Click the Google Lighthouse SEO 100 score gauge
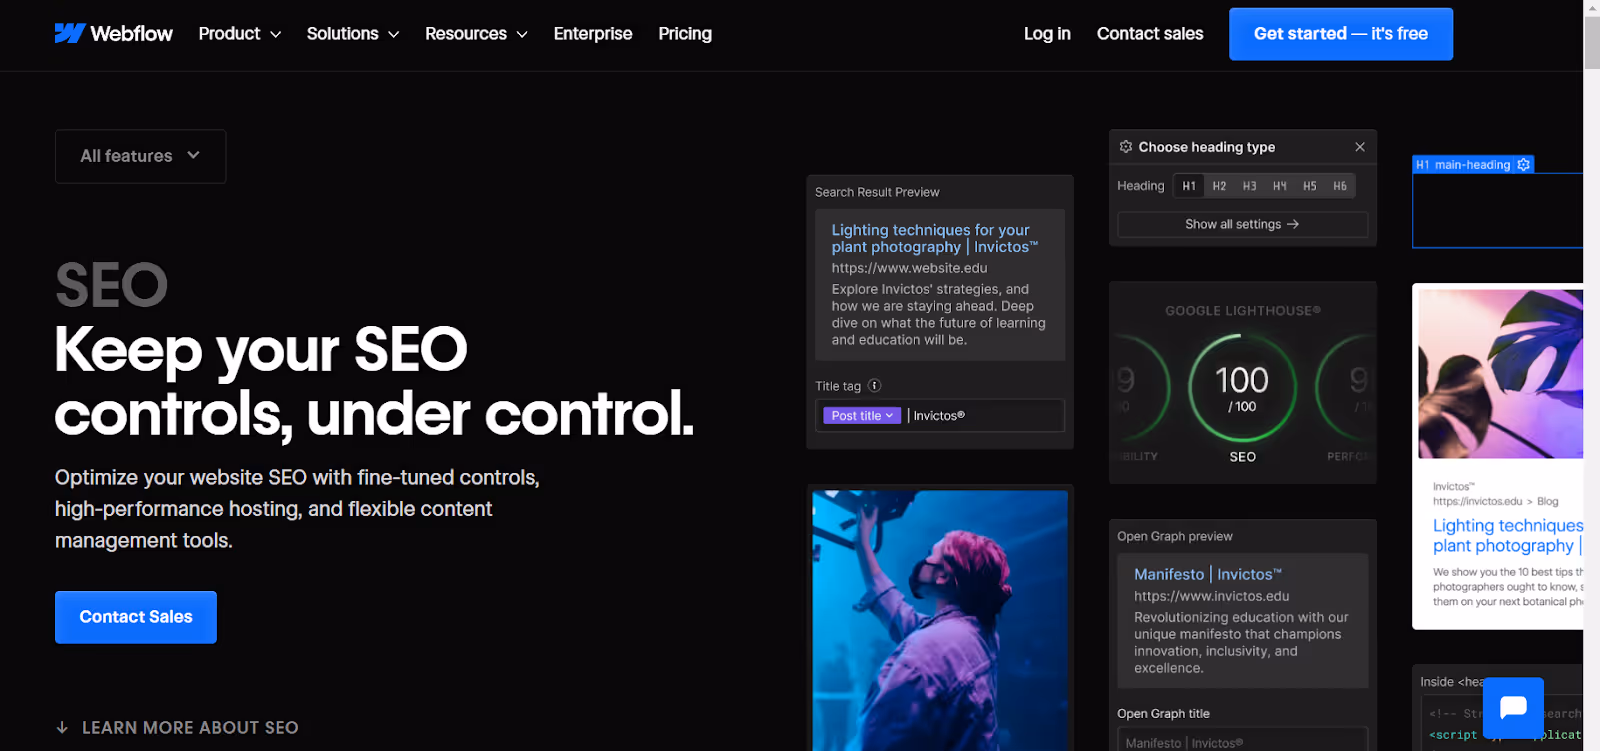 pyautogui.click(x=1242, y=387)
